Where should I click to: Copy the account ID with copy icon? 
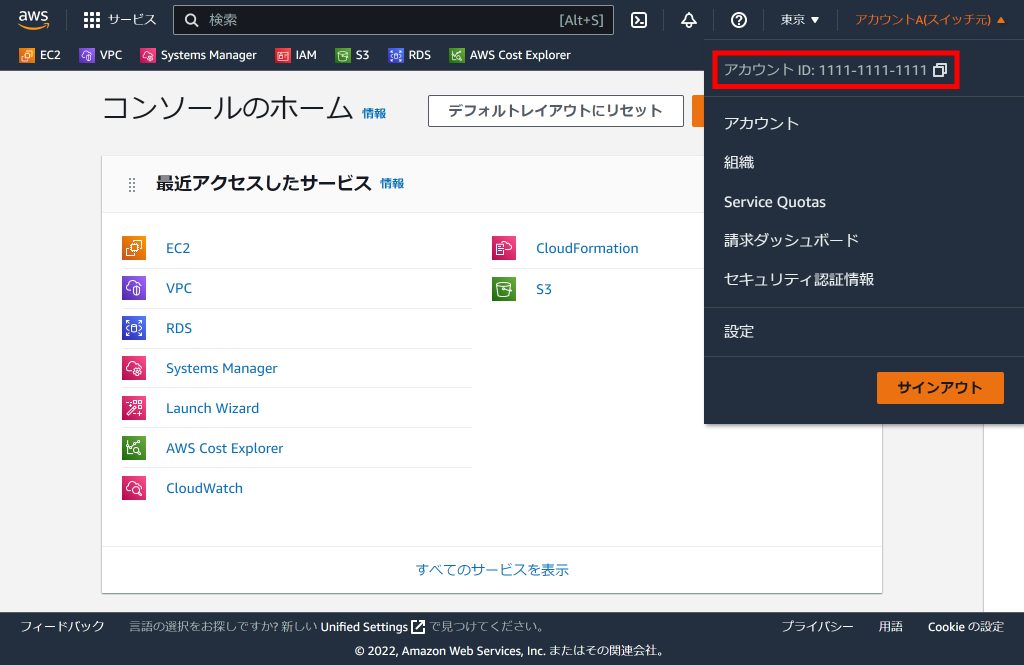coord(940,70)
